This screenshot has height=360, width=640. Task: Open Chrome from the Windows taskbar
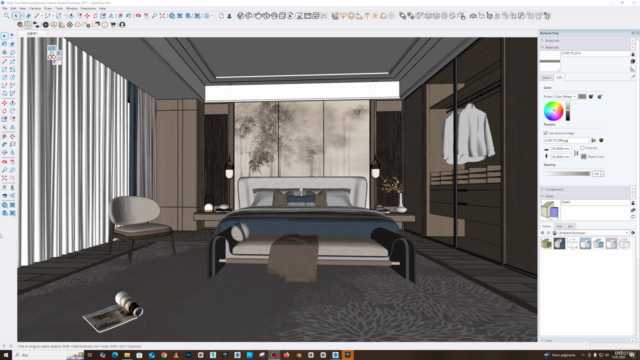(x=164, y=355)
